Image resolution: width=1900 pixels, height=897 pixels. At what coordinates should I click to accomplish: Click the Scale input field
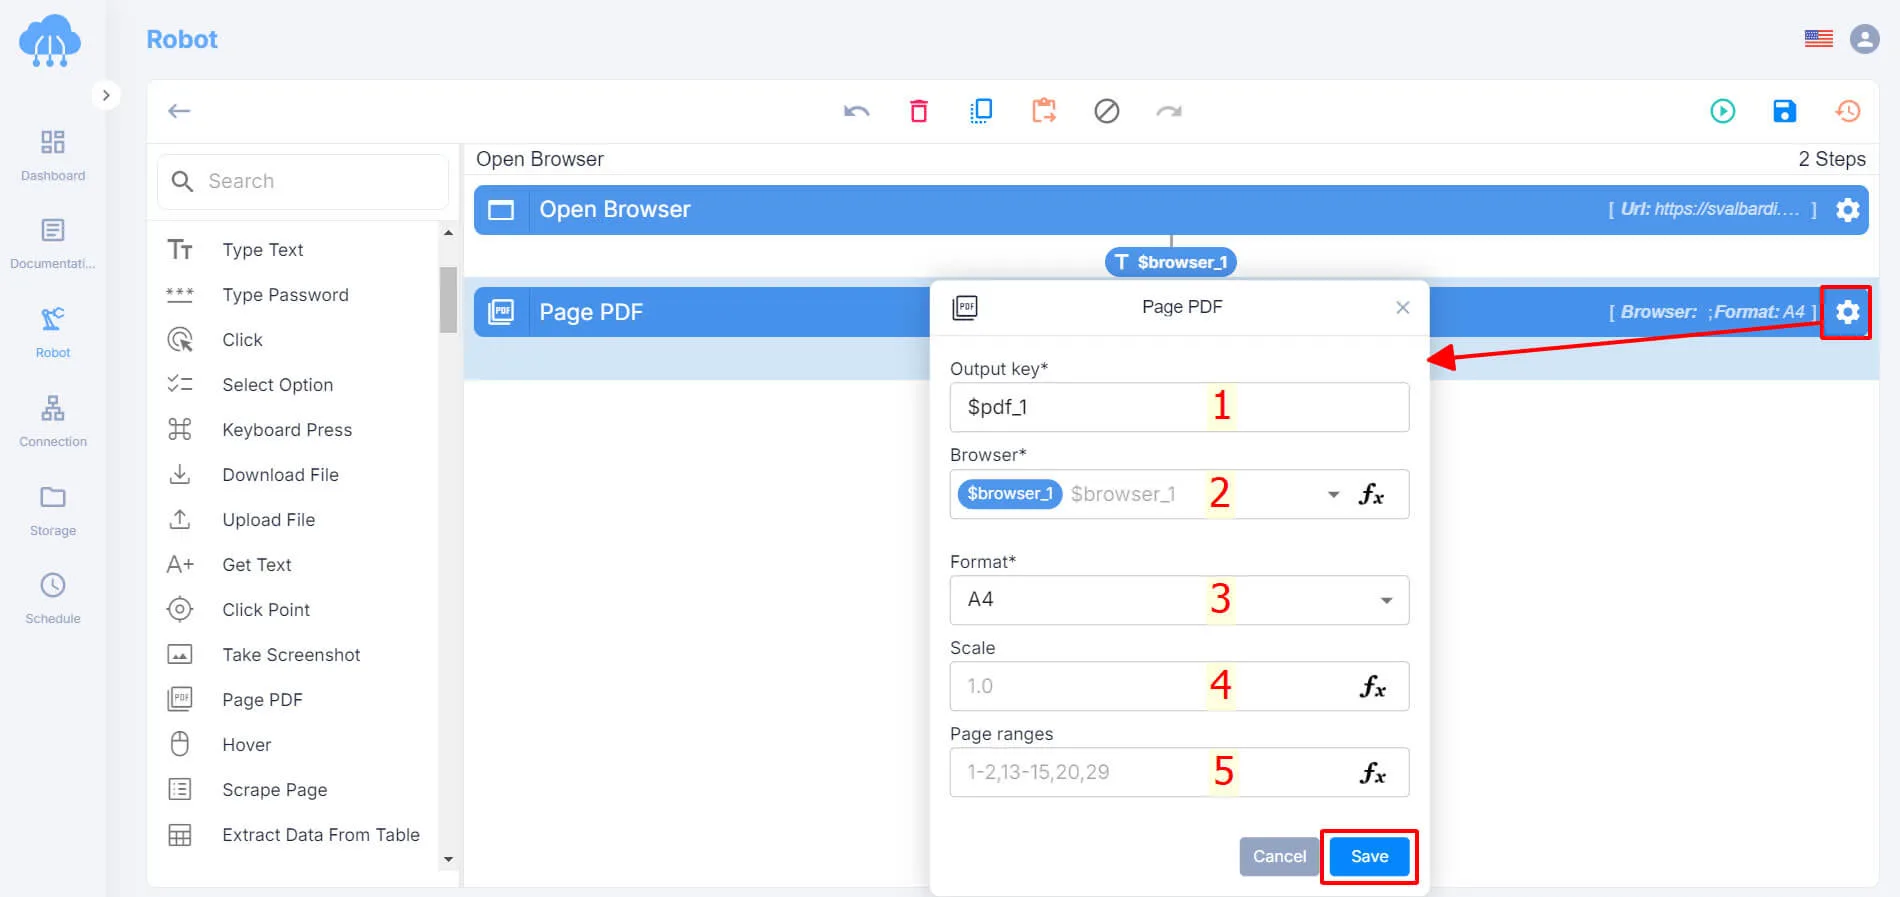pyautogui.click(x=1179, y=686)
